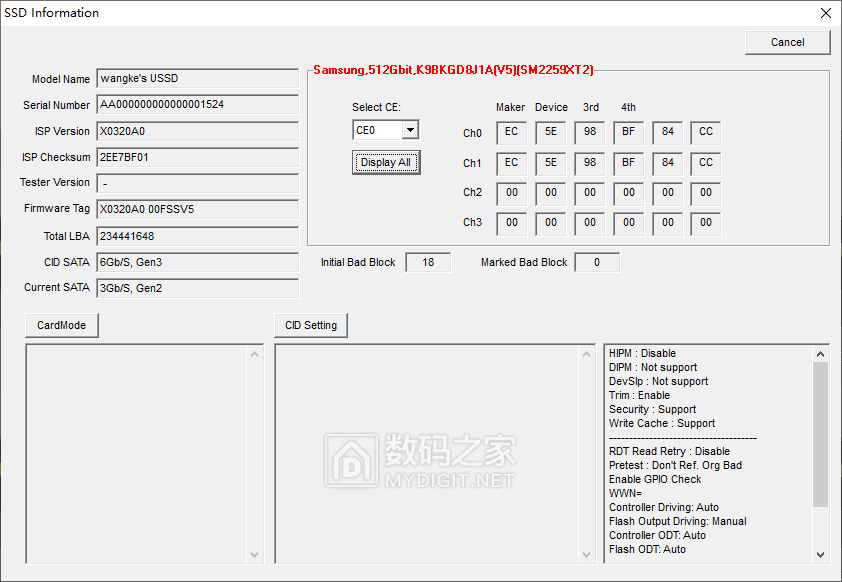Click the 'Controller ODT: Auto' line

tap(657, 535)
